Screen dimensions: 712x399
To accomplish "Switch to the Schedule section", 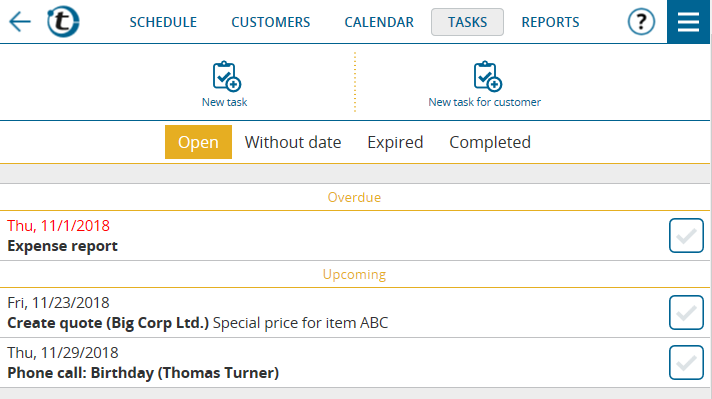I will [163, 22].
